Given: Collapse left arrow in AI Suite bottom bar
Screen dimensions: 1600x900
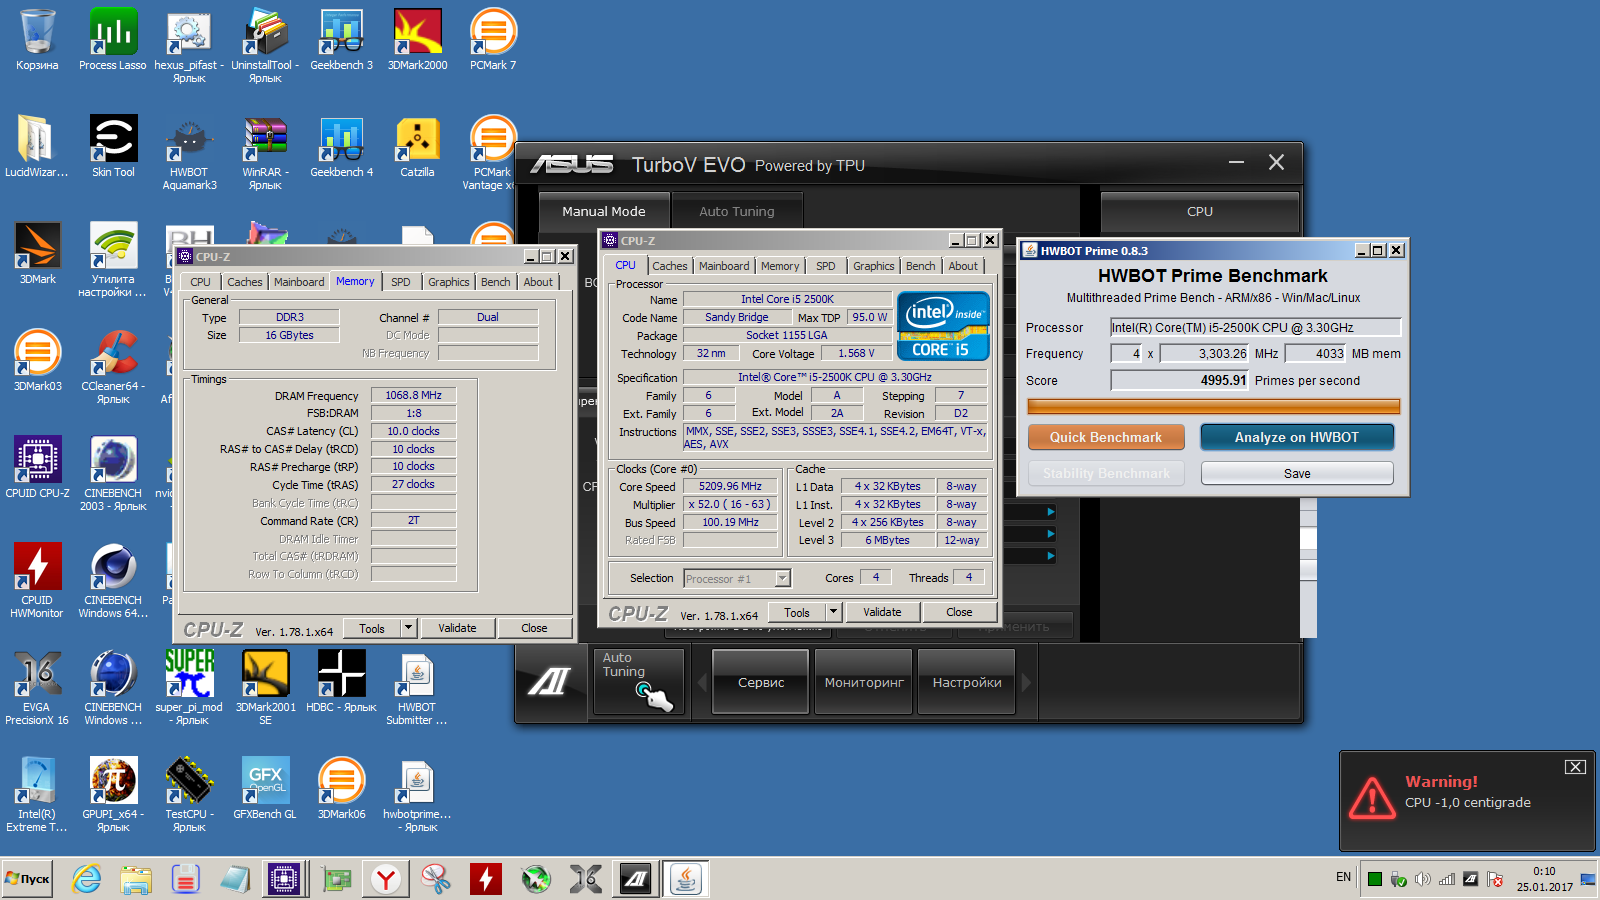Looking at the screenshot, I should [x=701, y=683].
